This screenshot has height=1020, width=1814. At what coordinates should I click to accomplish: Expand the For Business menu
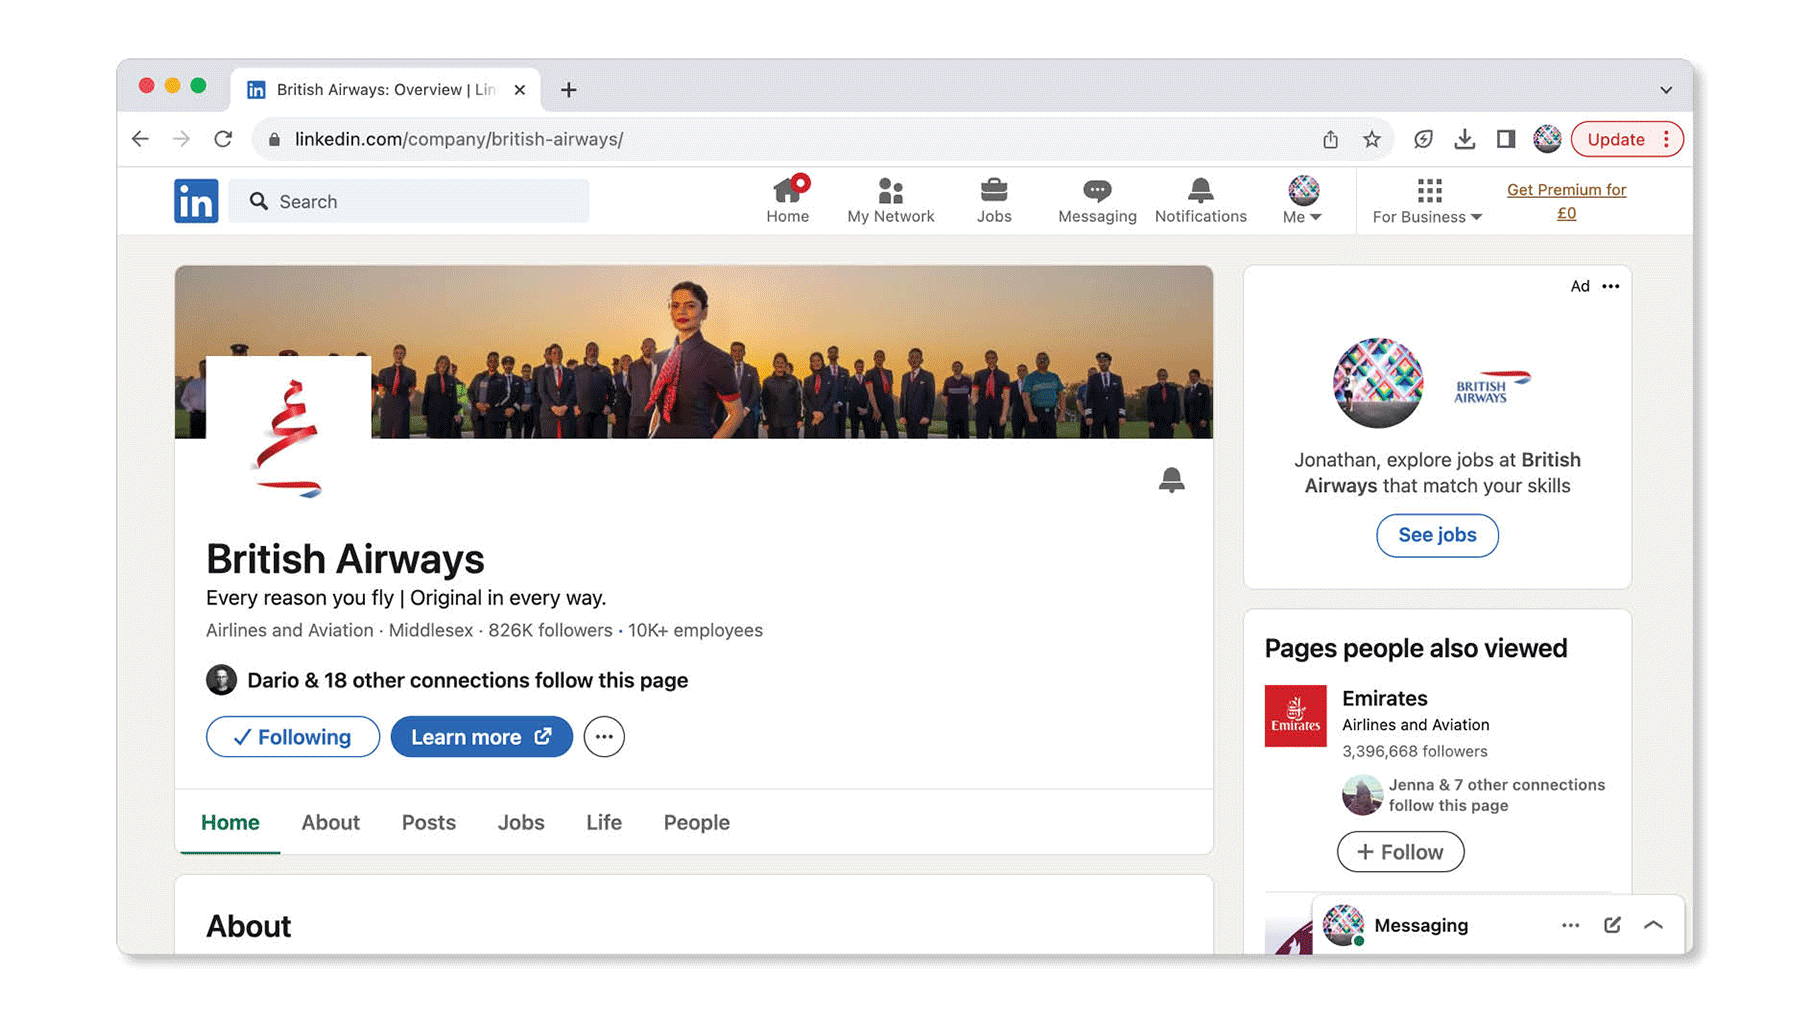click(x=1427, y=200)
